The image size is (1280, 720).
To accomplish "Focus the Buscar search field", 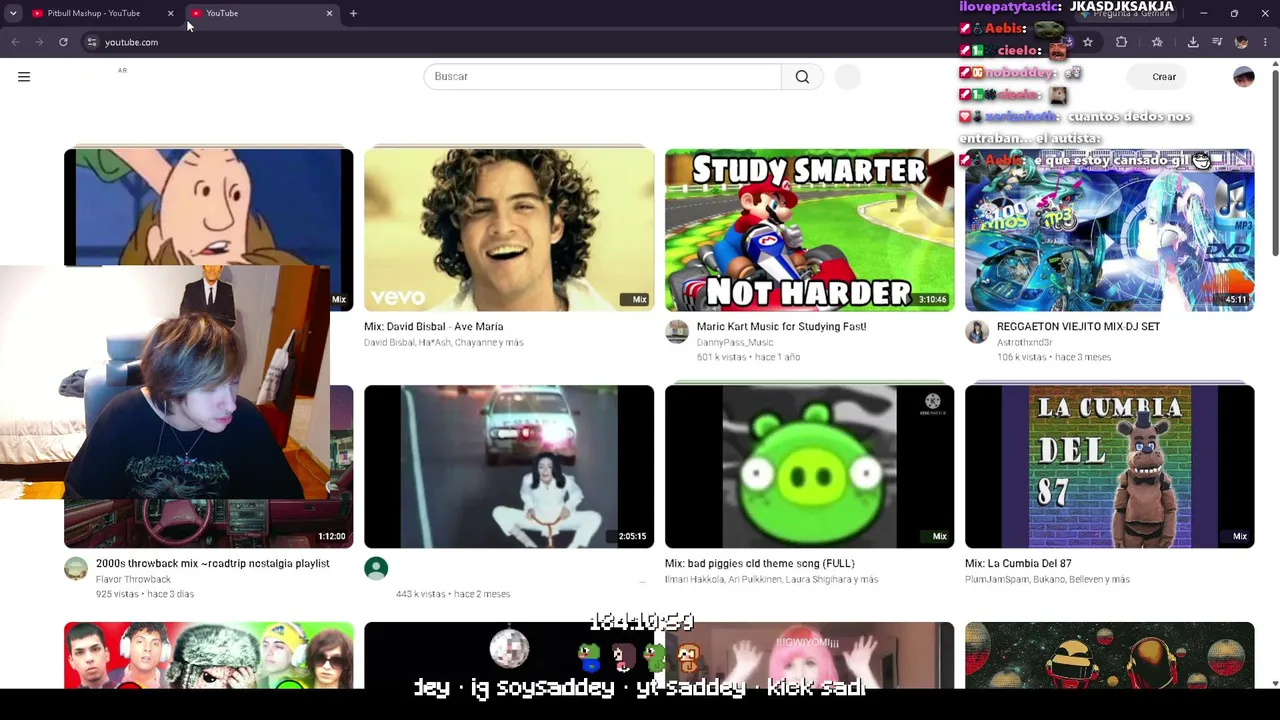I will tap(602, 77).
